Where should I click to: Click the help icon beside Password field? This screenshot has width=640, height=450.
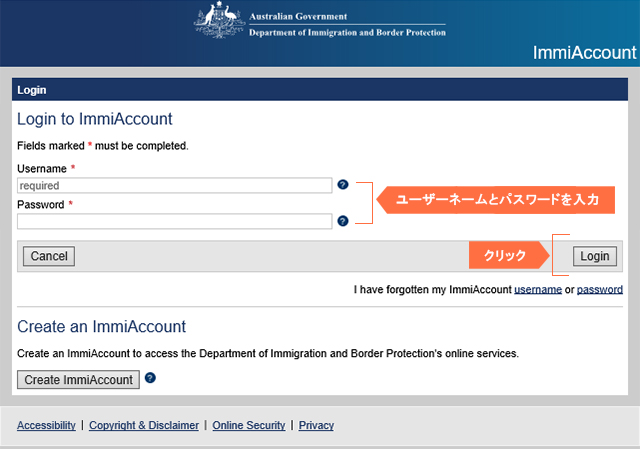click(343, 221)
